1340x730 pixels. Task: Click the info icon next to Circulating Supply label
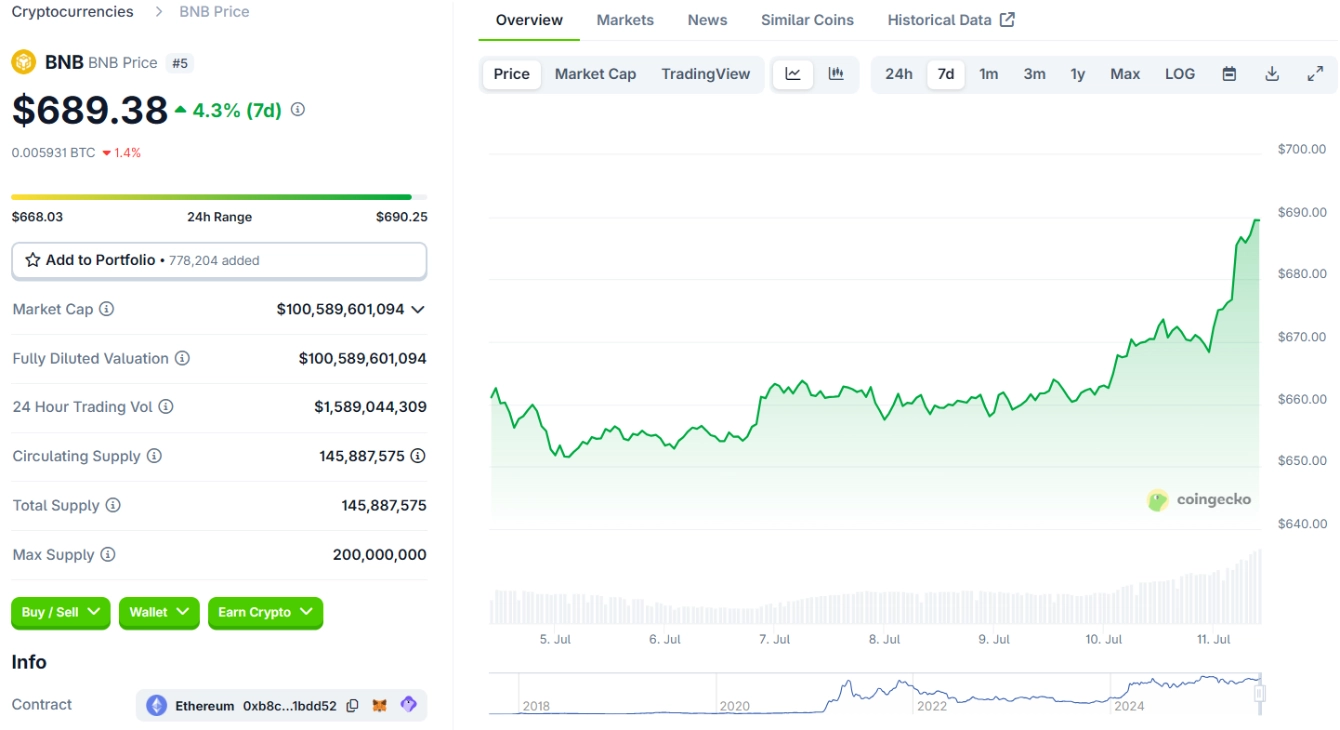point(154,456)
